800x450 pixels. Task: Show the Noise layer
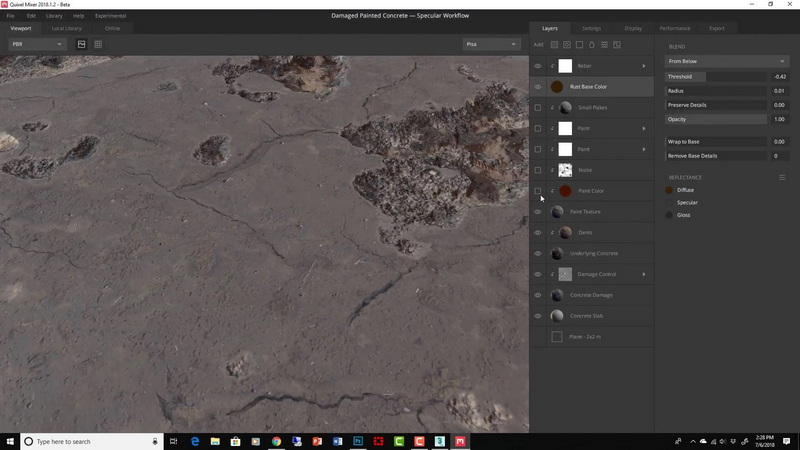point(538,170)
